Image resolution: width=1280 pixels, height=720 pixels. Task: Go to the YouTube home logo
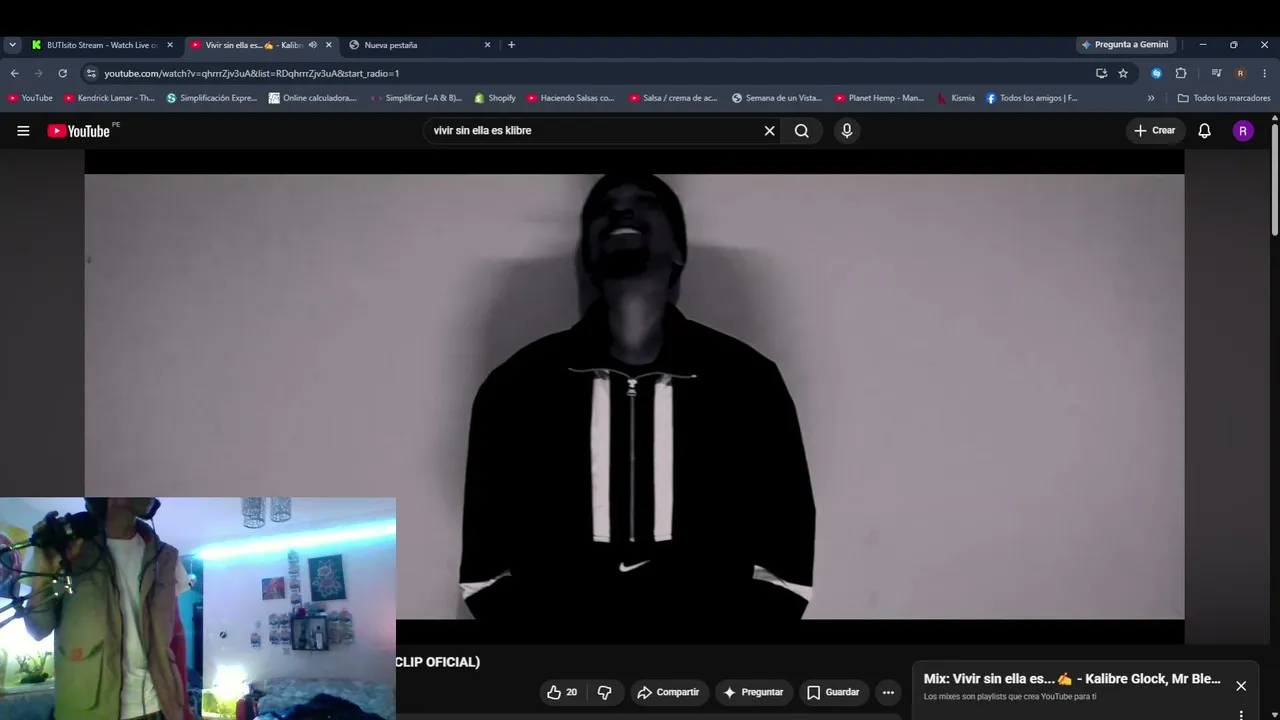pyautogui.click(x=79, y=131)
